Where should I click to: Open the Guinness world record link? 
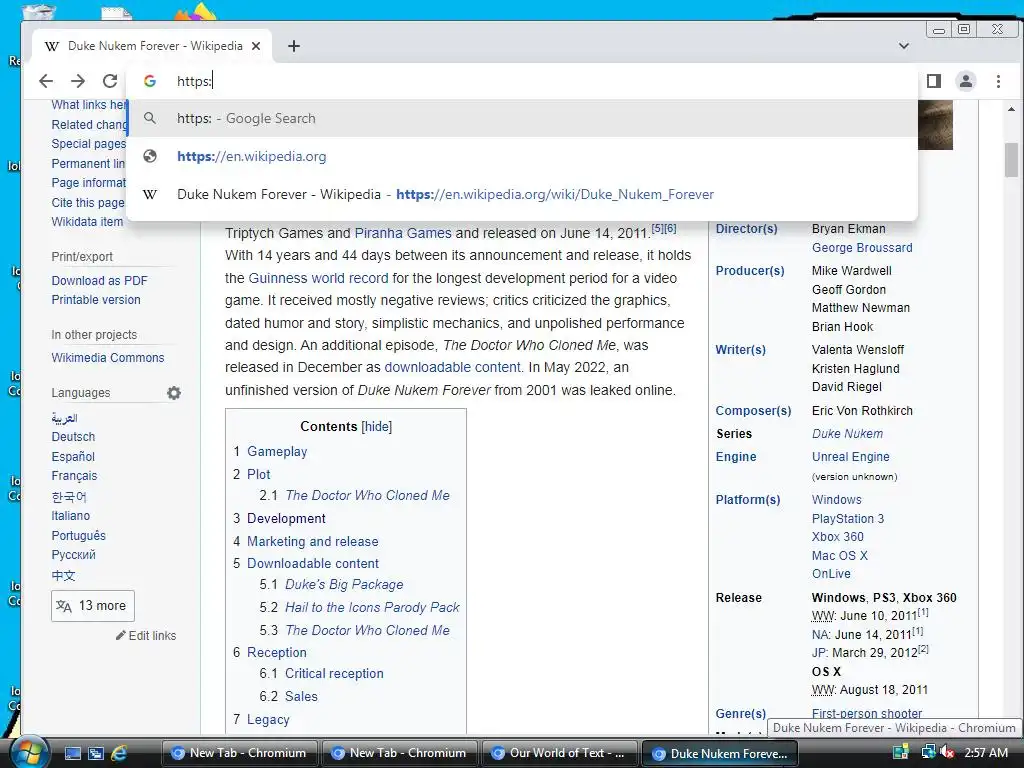pyautogui.click(x=318, y=278)
